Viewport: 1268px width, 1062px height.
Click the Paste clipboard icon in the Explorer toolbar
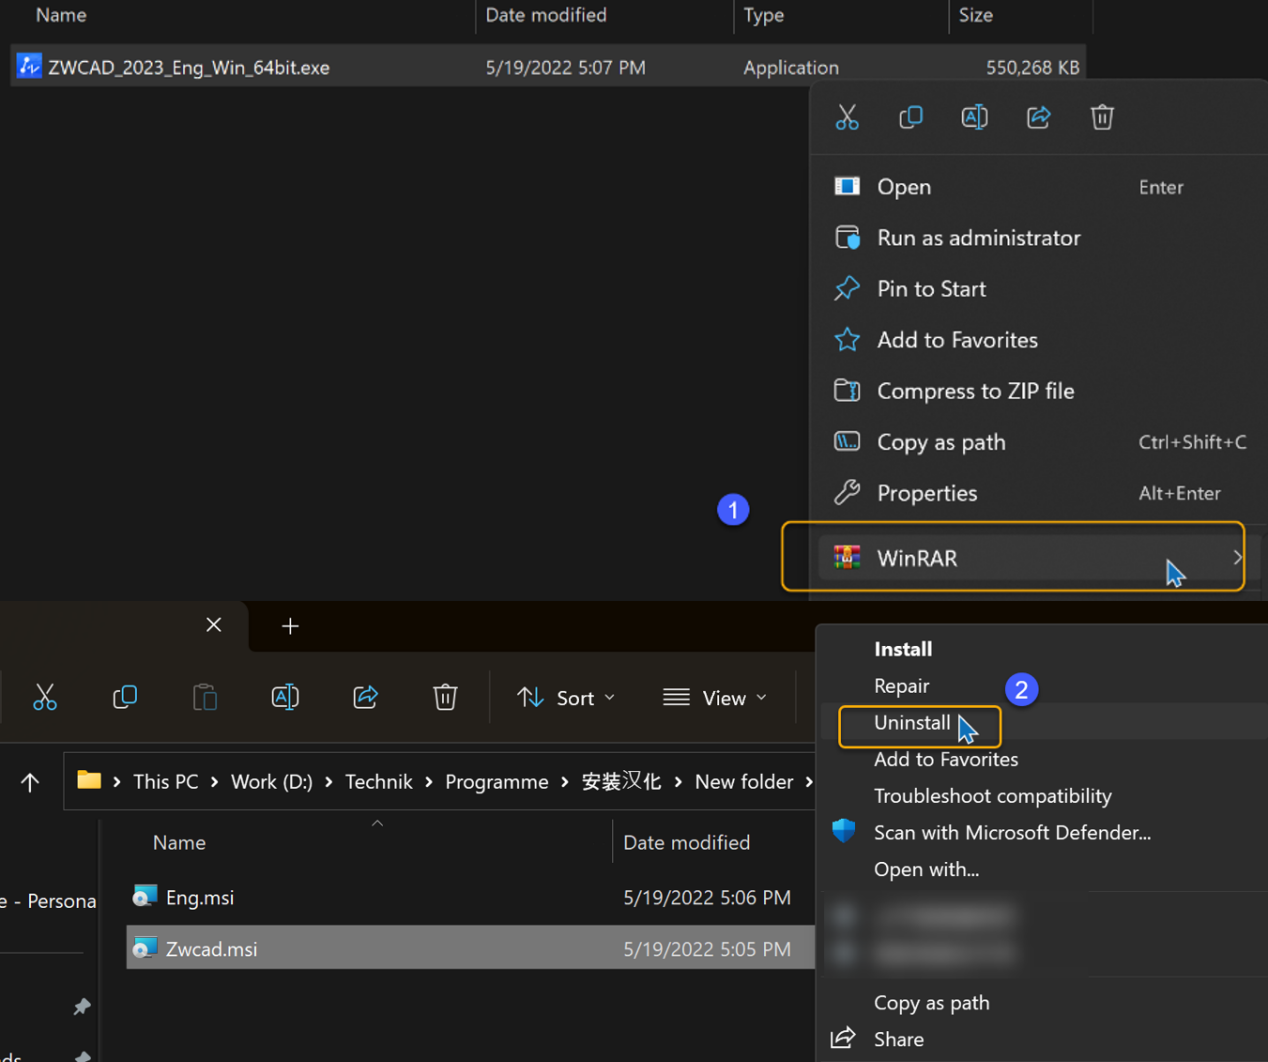point(205,697)
